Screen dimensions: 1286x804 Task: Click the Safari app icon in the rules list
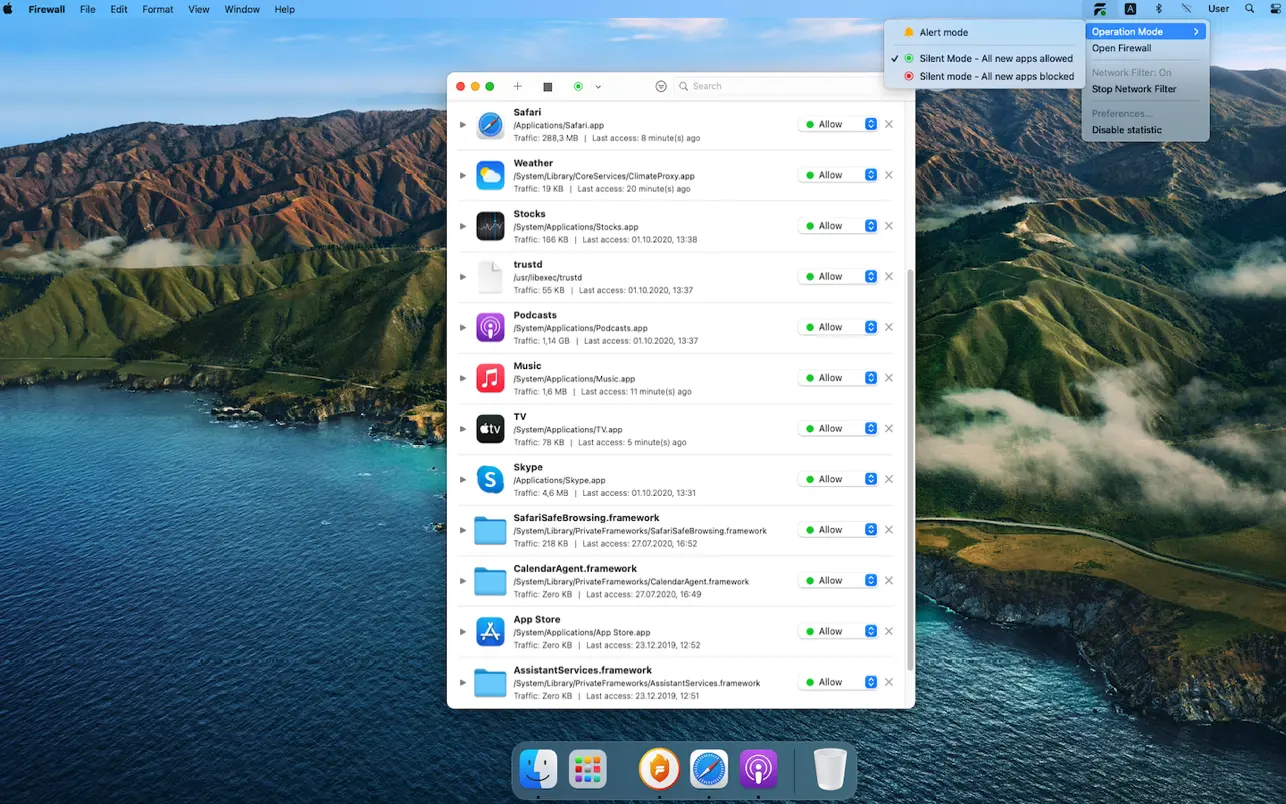490,124
